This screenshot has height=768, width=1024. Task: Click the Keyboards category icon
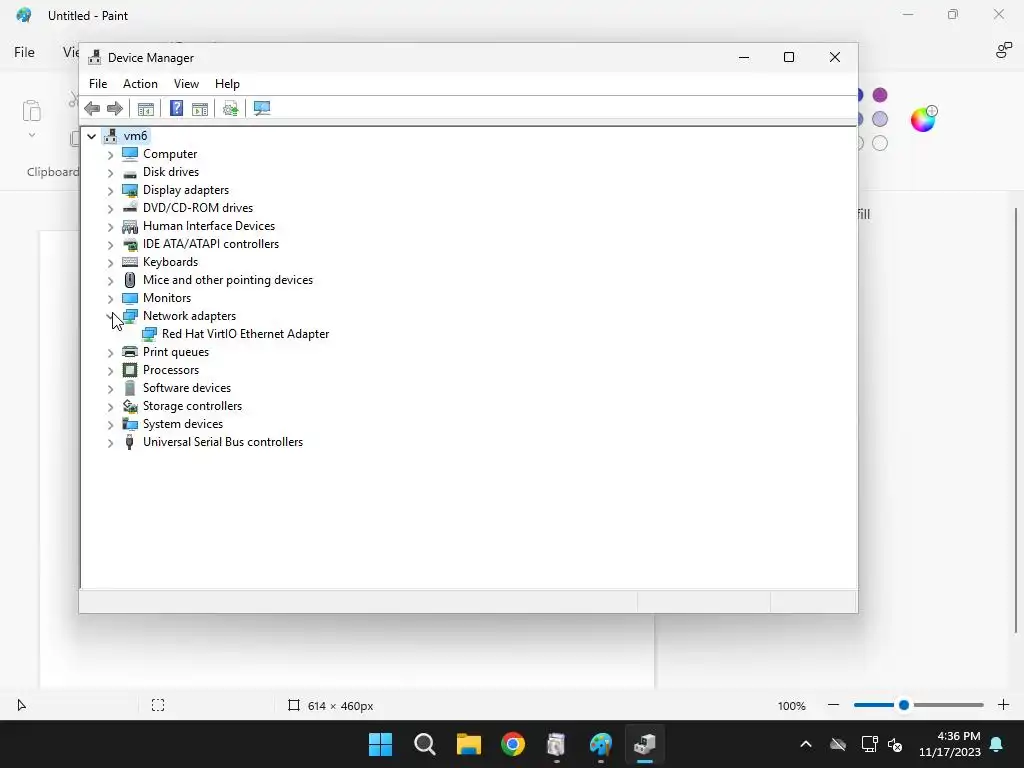click(130, 262)
